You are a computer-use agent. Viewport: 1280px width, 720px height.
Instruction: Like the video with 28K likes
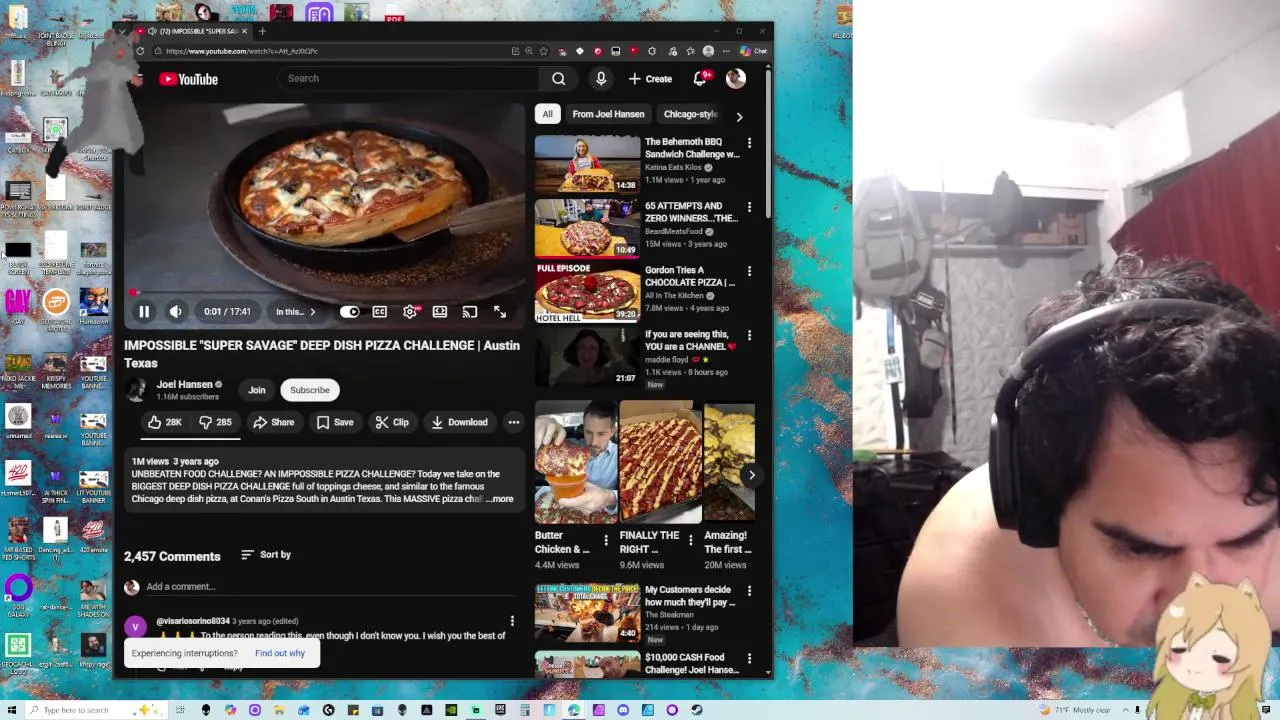[165, 422]
